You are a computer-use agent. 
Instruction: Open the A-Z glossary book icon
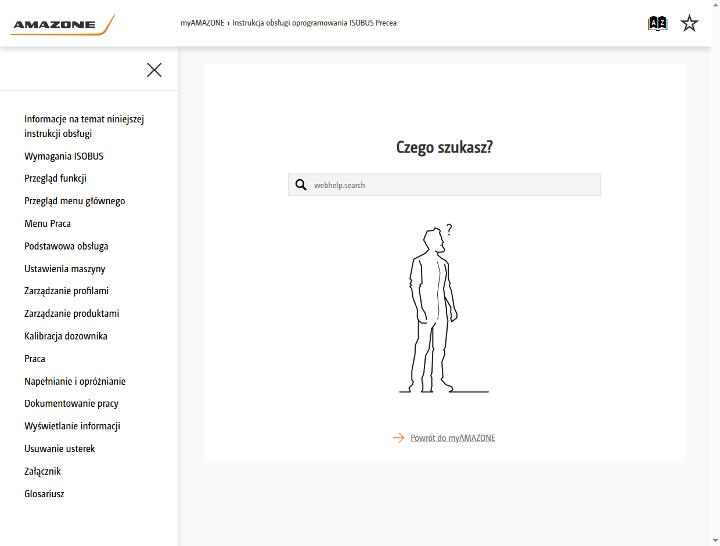(x=657, y=23)
